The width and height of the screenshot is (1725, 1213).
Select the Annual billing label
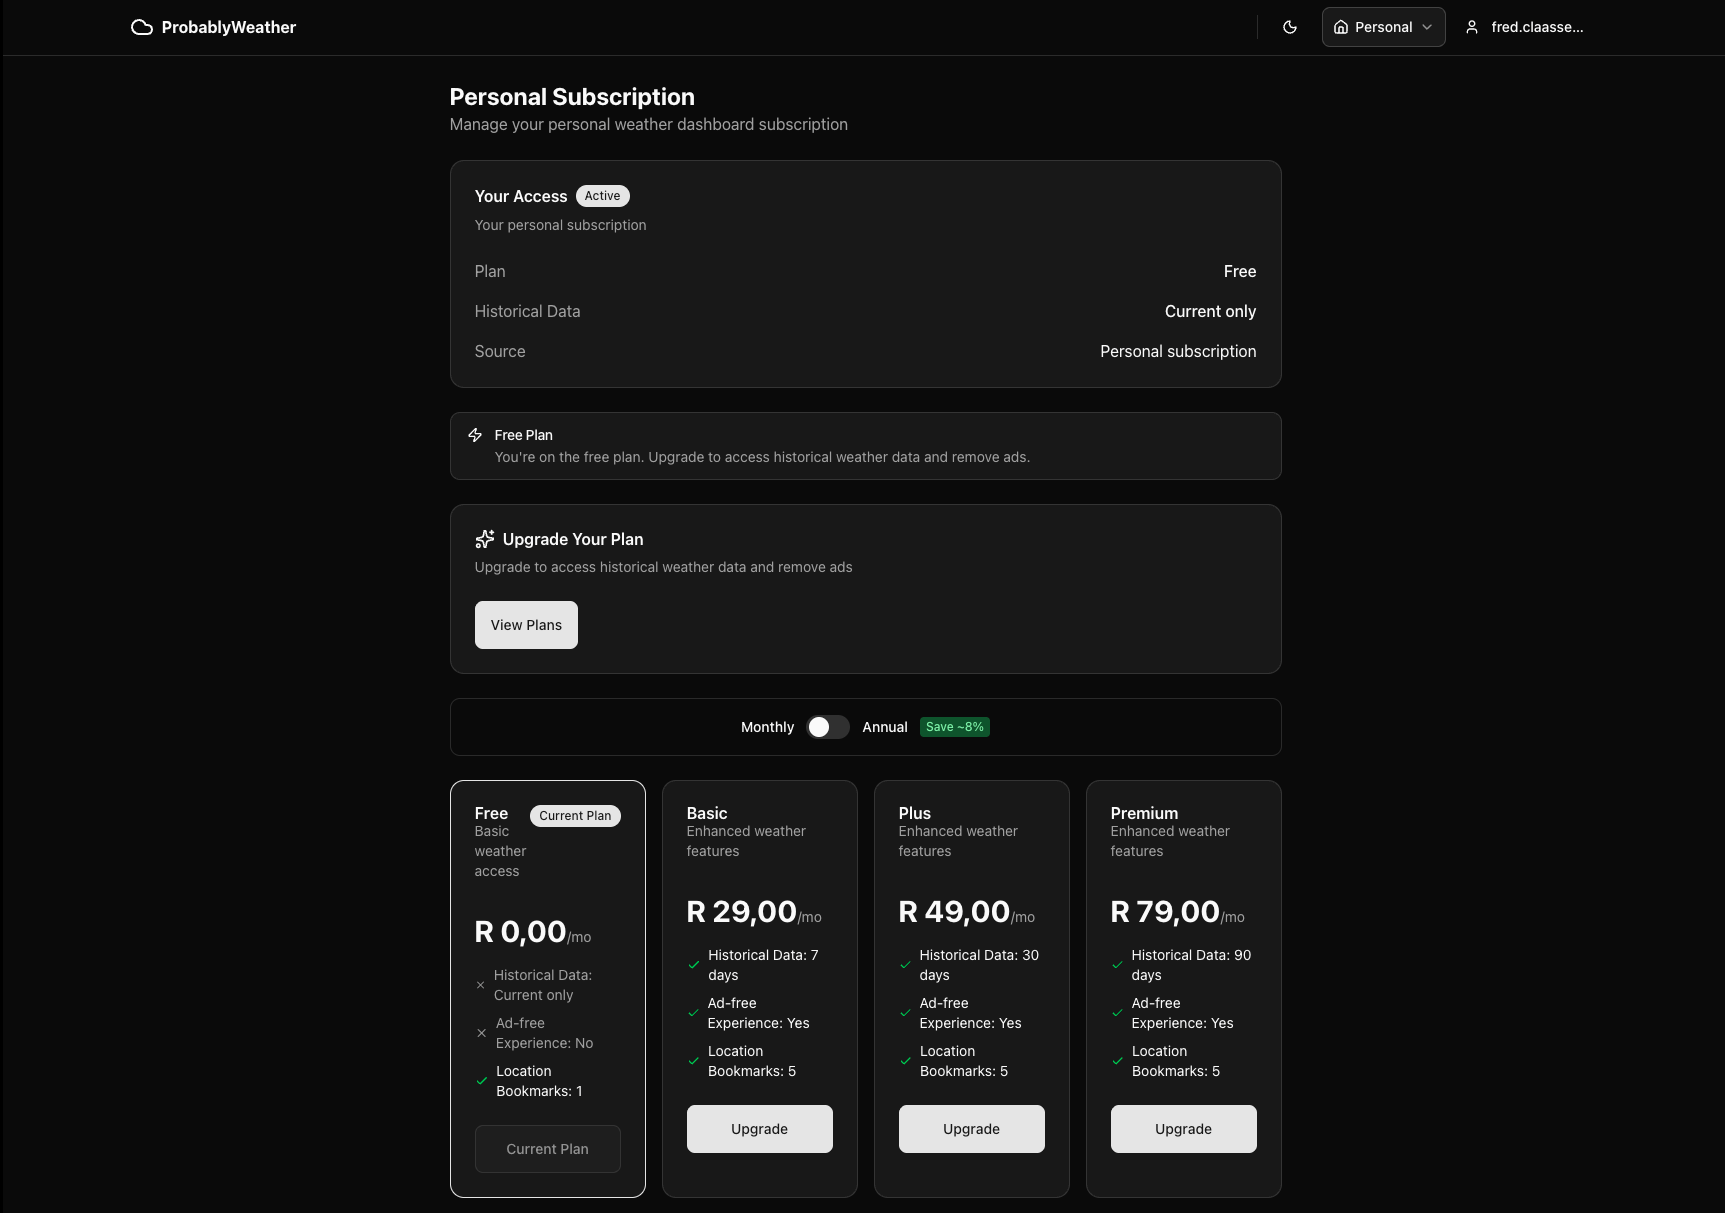click(x=885, y=727)
